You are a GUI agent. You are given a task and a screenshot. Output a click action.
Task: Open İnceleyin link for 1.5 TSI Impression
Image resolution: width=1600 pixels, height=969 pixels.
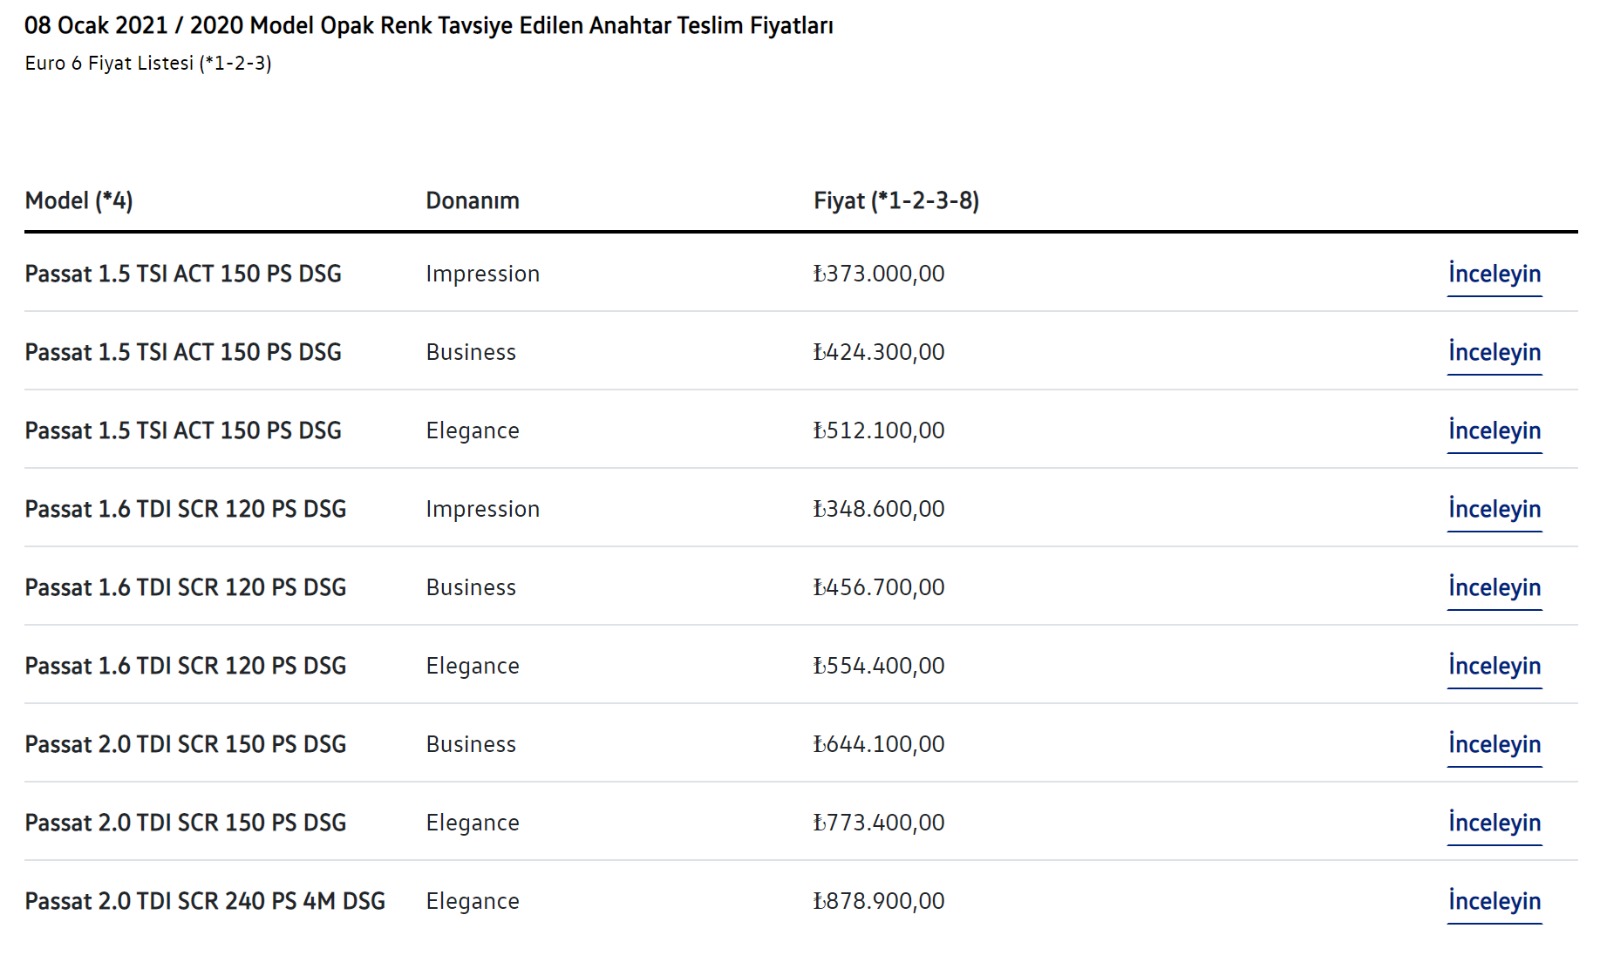point(1494,274)
